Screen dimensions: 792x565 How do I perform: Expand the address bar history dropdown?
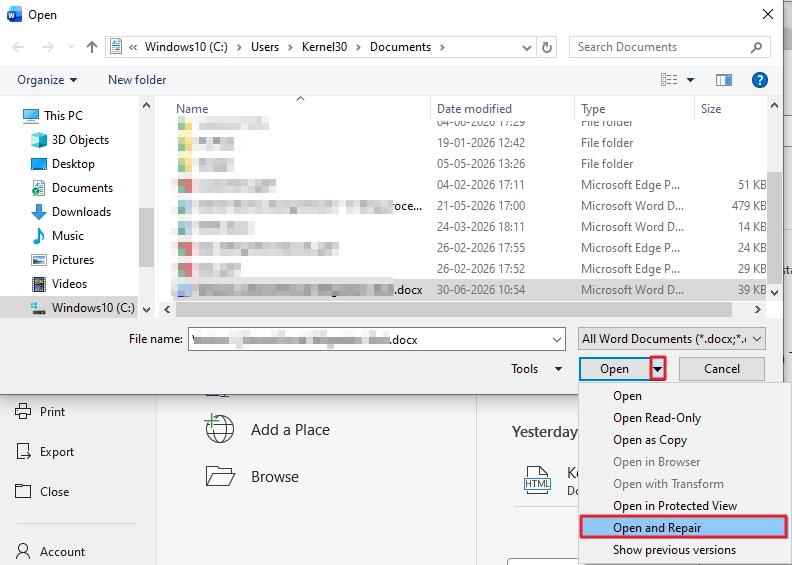[526, 47]
